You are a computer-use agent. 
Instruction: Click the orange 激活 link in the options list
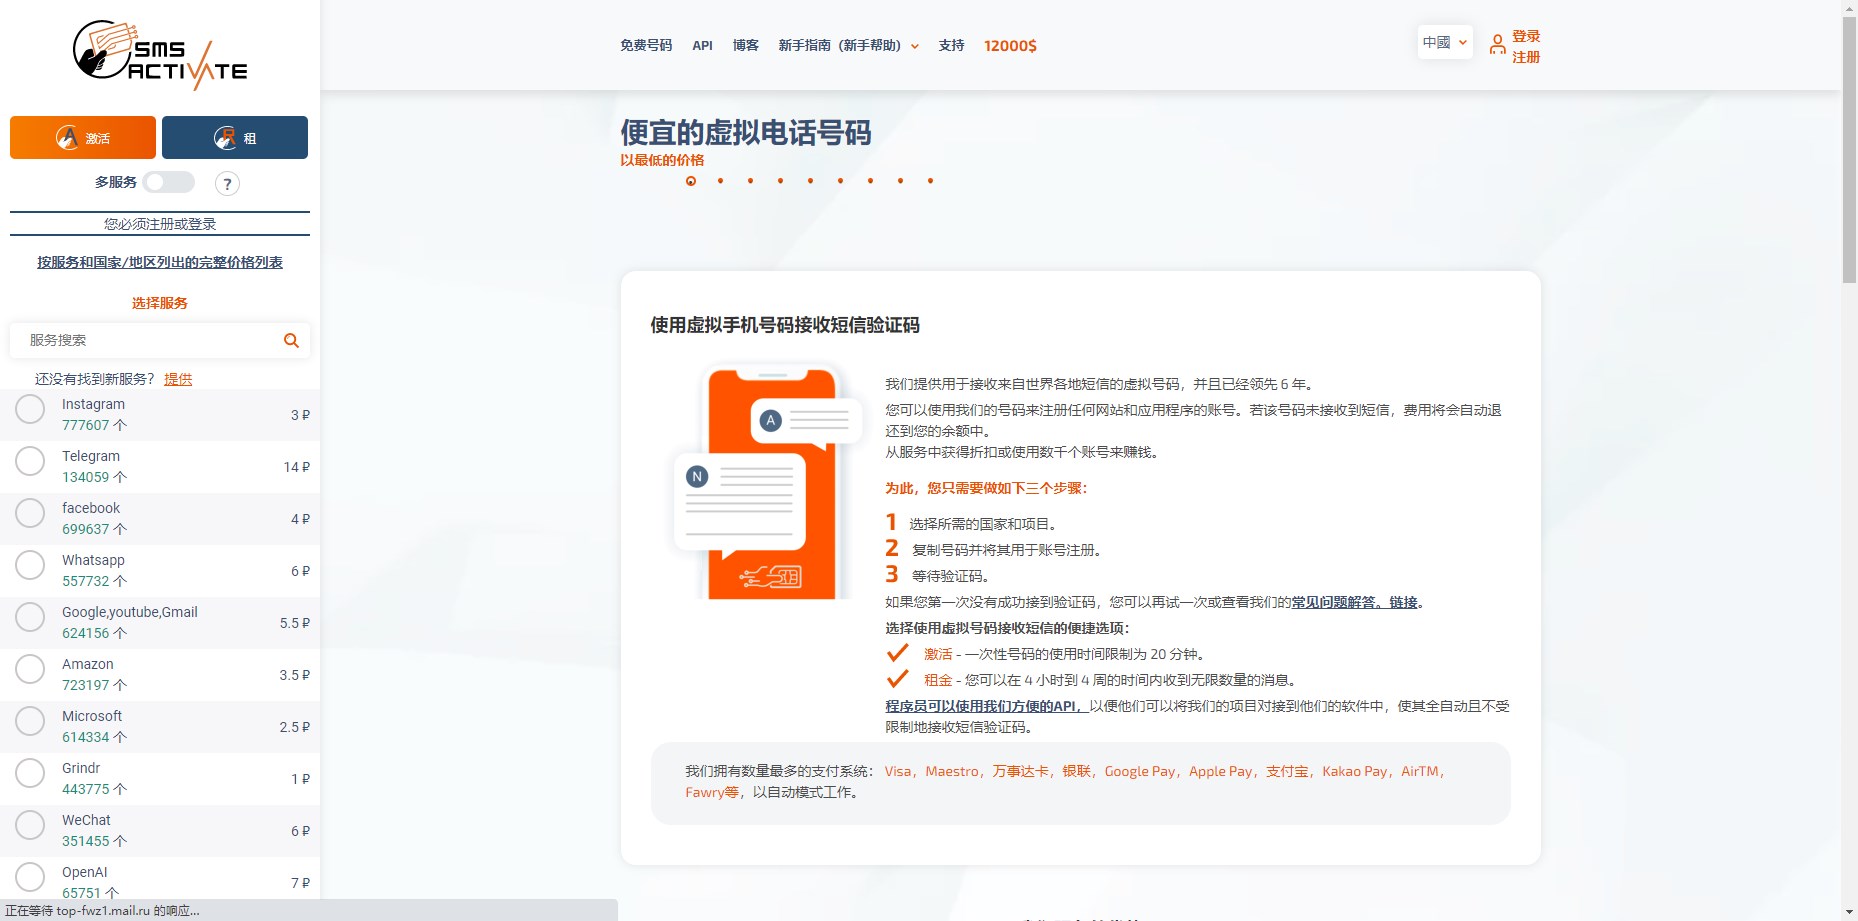pyautogui.click(x=938, y=654)
